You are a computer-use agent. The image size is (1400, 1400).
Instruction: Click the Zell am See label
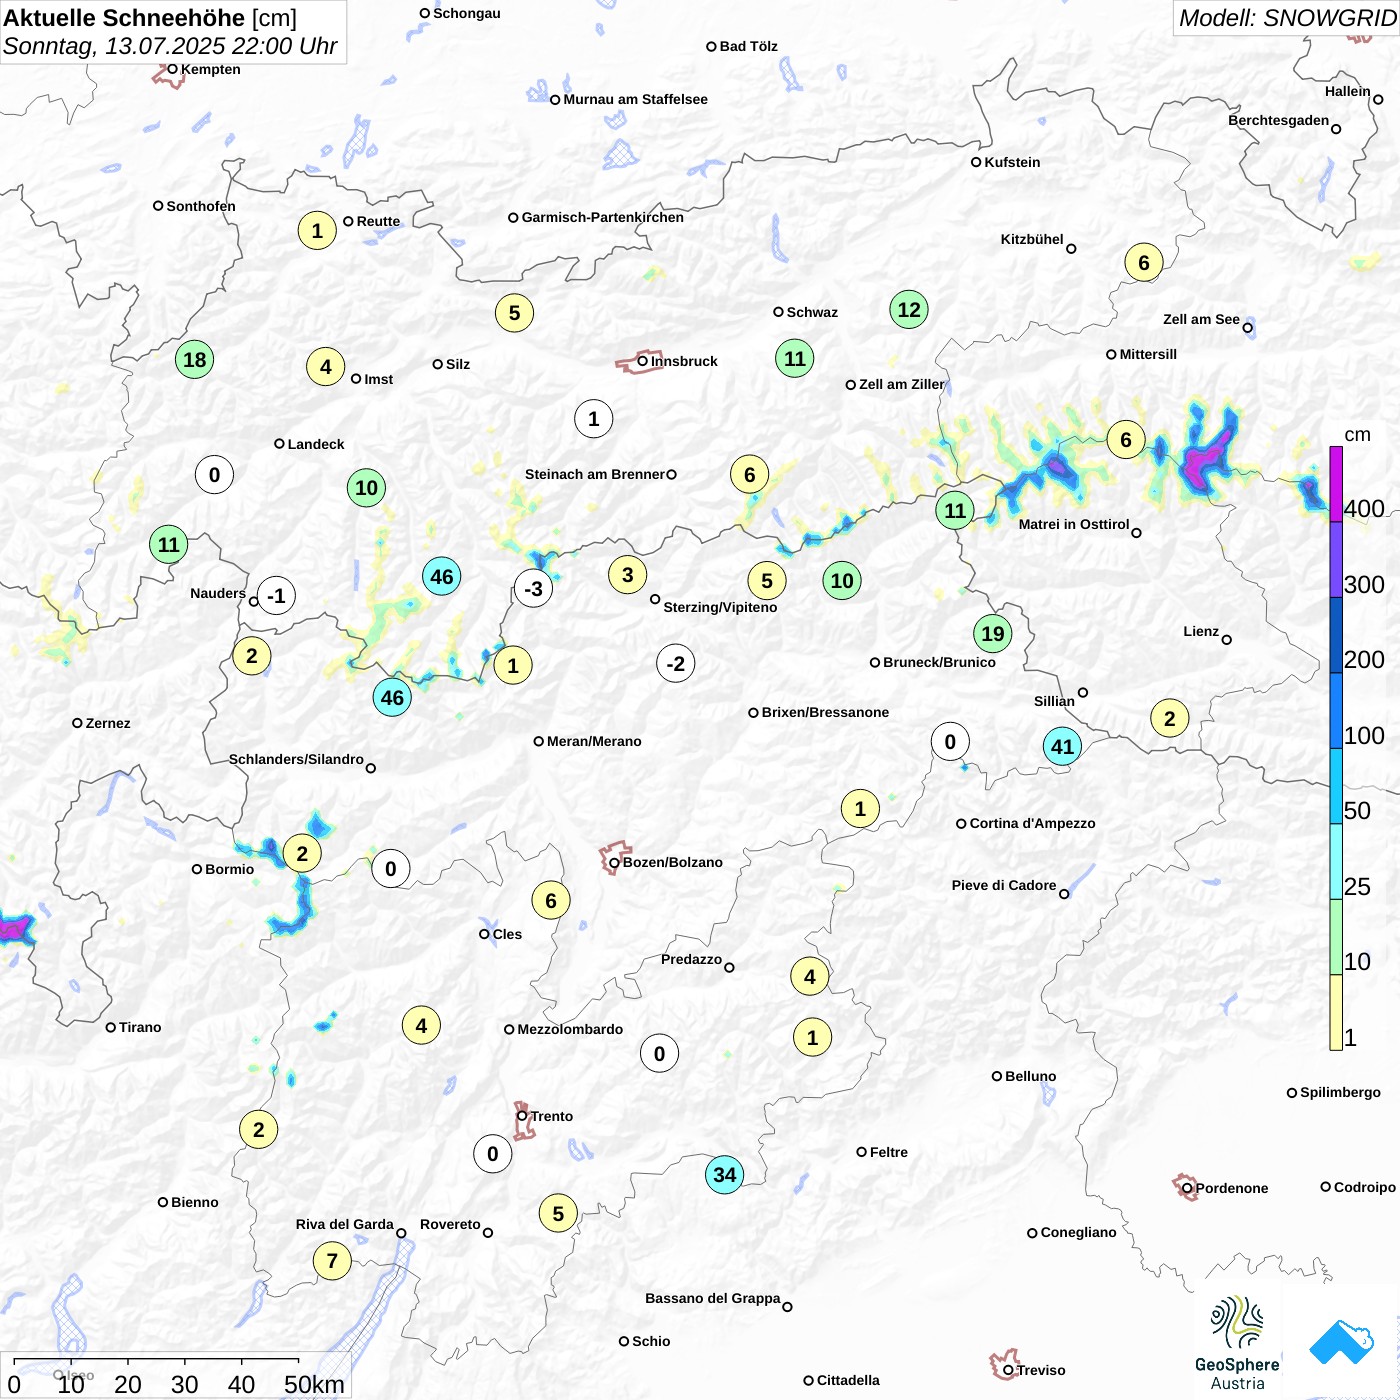click(1201, 319)
